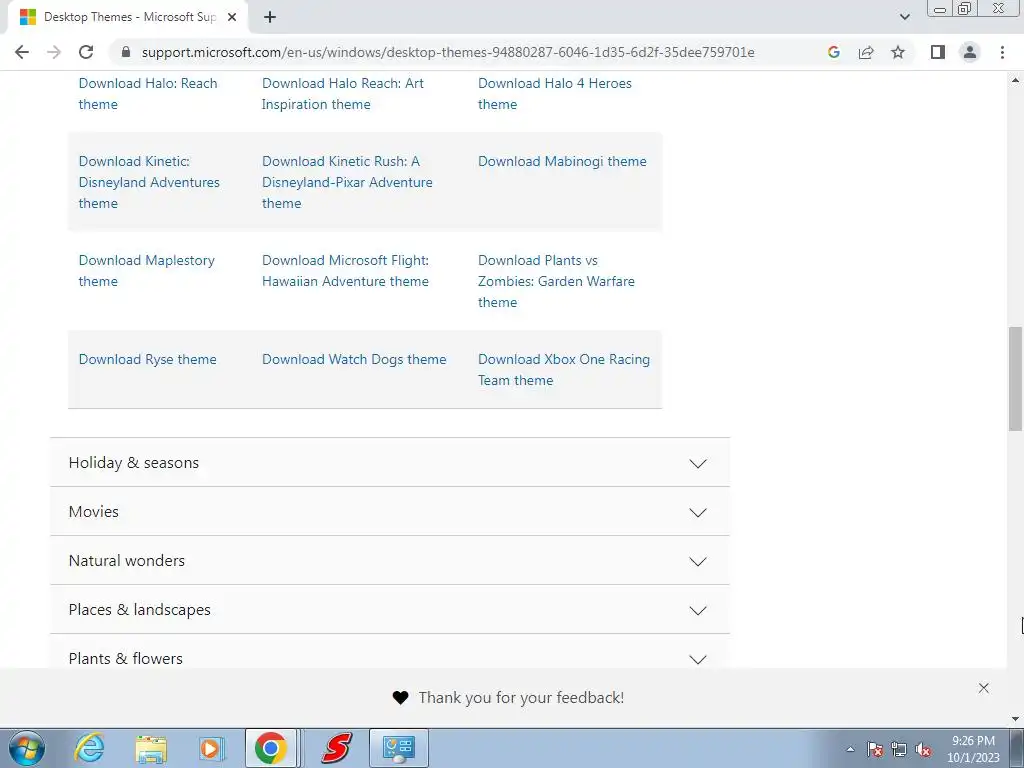Click the page vertical scrollbar thumb

(x=1015, y=379)
